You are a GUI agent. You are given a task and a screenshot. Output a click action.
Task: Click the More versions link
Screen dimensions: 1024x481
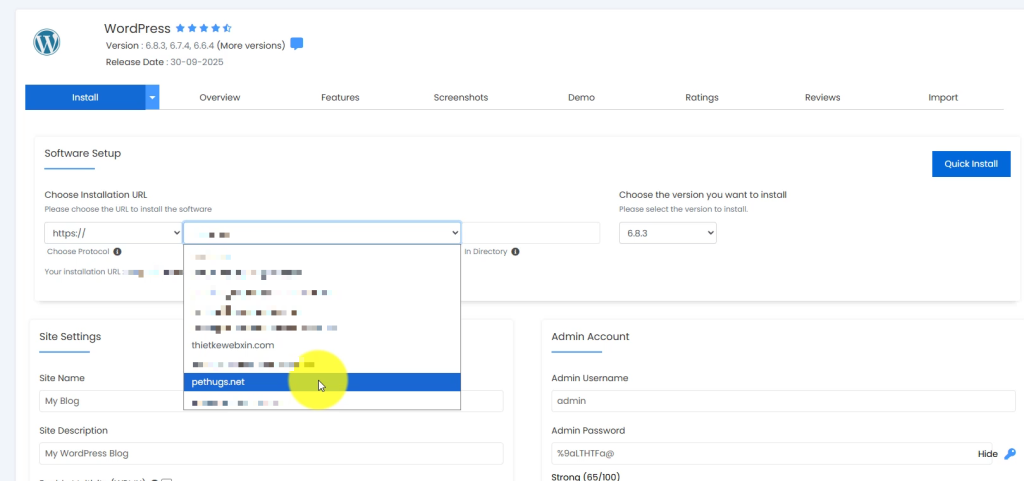[251, 46]
